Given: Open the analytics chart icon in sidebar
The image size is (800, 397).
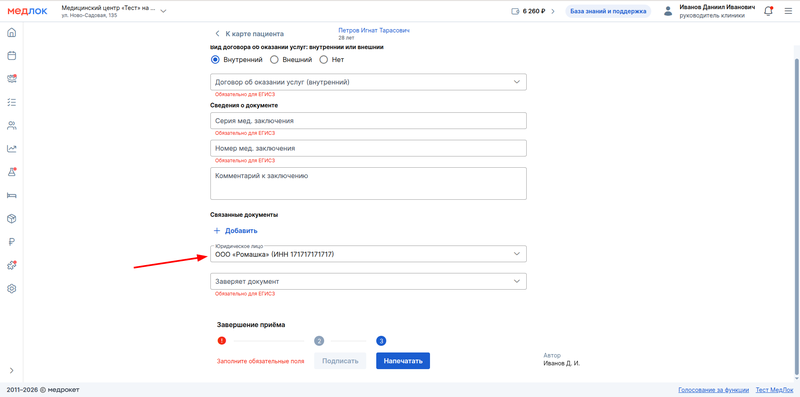Looking at the screenshot, I should click(12, 148).
